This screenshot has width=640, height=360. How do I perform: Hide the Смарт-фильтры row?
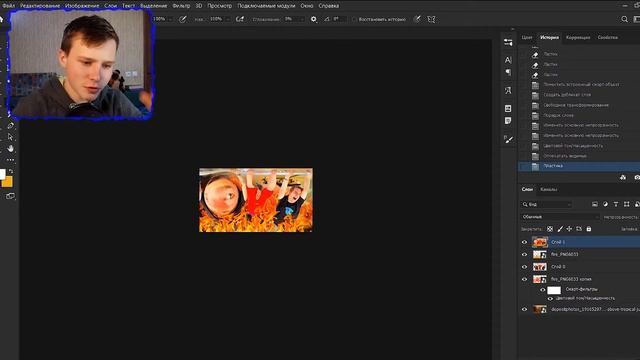[542, 290]
